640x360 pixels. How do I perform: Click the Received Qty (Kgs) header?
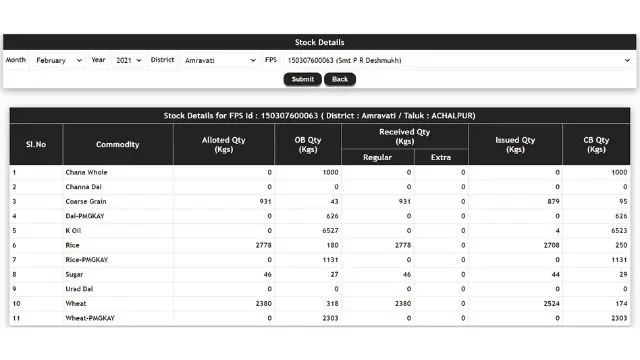[x=404, y=136]
